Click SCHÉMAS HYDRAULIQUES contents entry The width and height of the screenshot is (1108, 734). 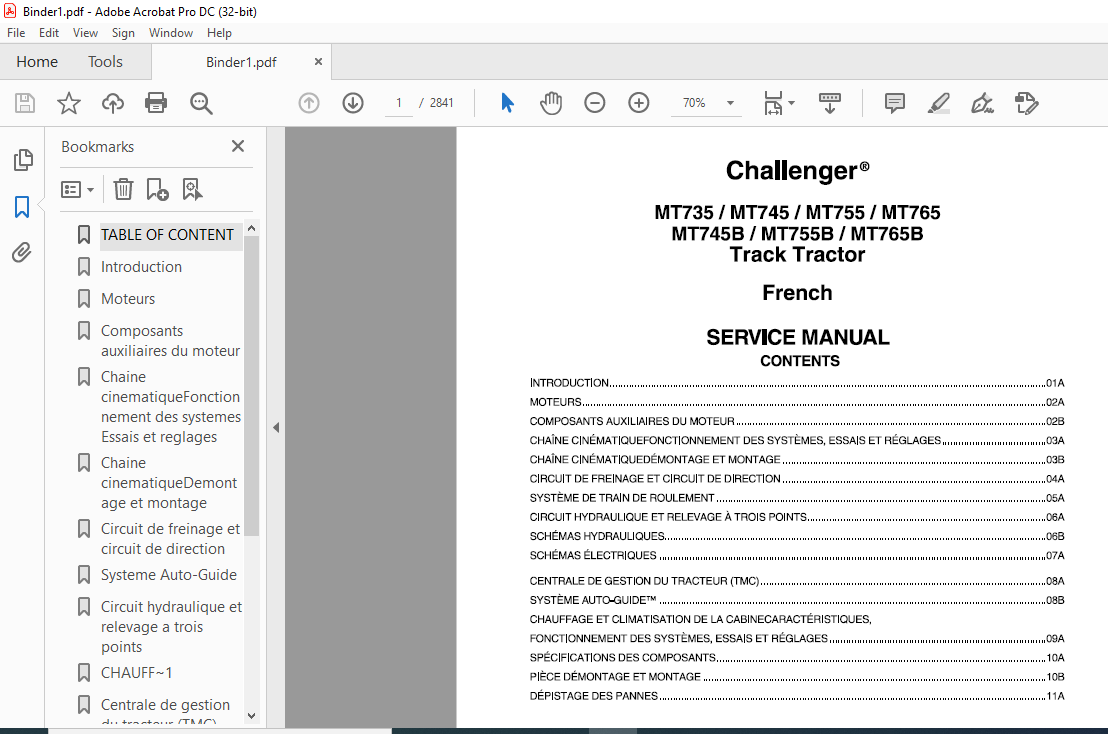pos(796,536)
